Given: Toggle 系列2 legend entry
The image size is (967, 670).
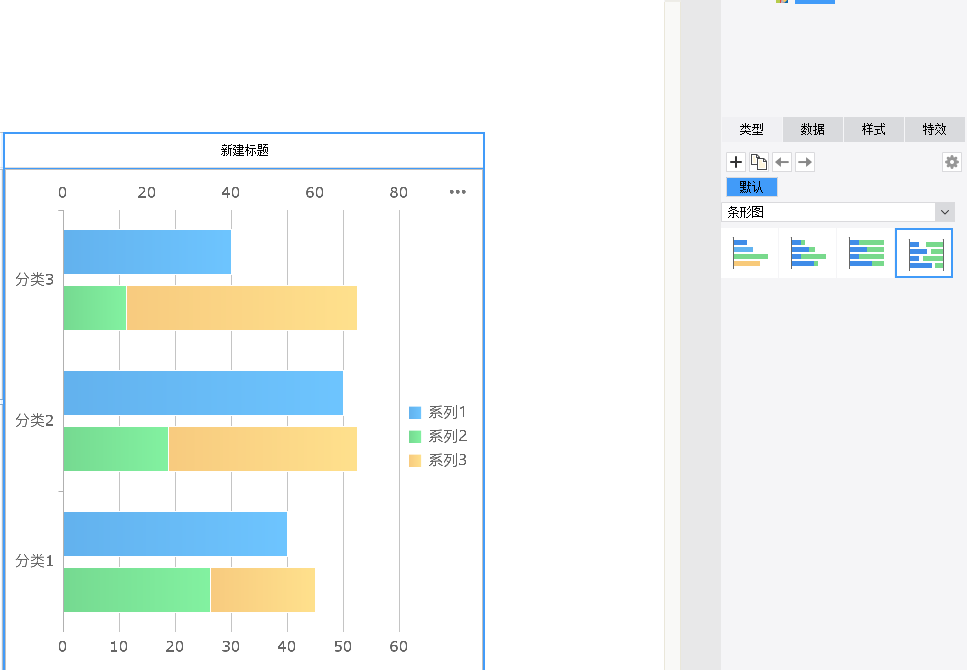Looking at the screenshot, I should pos(437,436).
